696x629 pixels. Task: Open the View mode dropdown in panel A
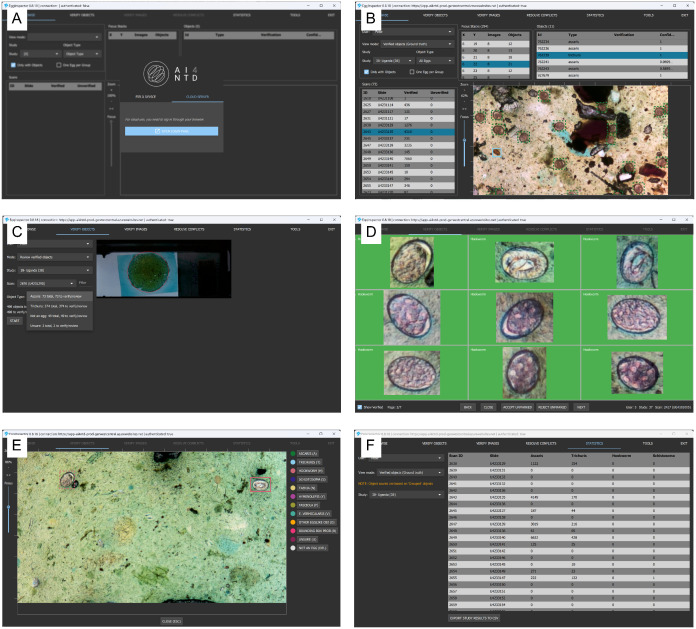click(65, 37)
